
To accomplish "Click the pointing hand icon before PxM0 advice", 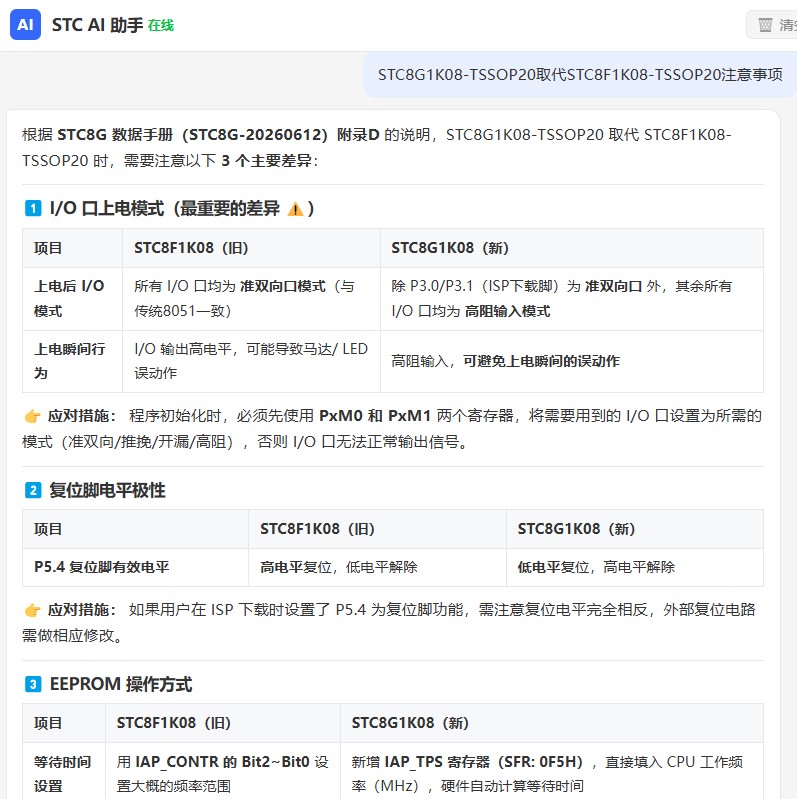I will point(32,416).
